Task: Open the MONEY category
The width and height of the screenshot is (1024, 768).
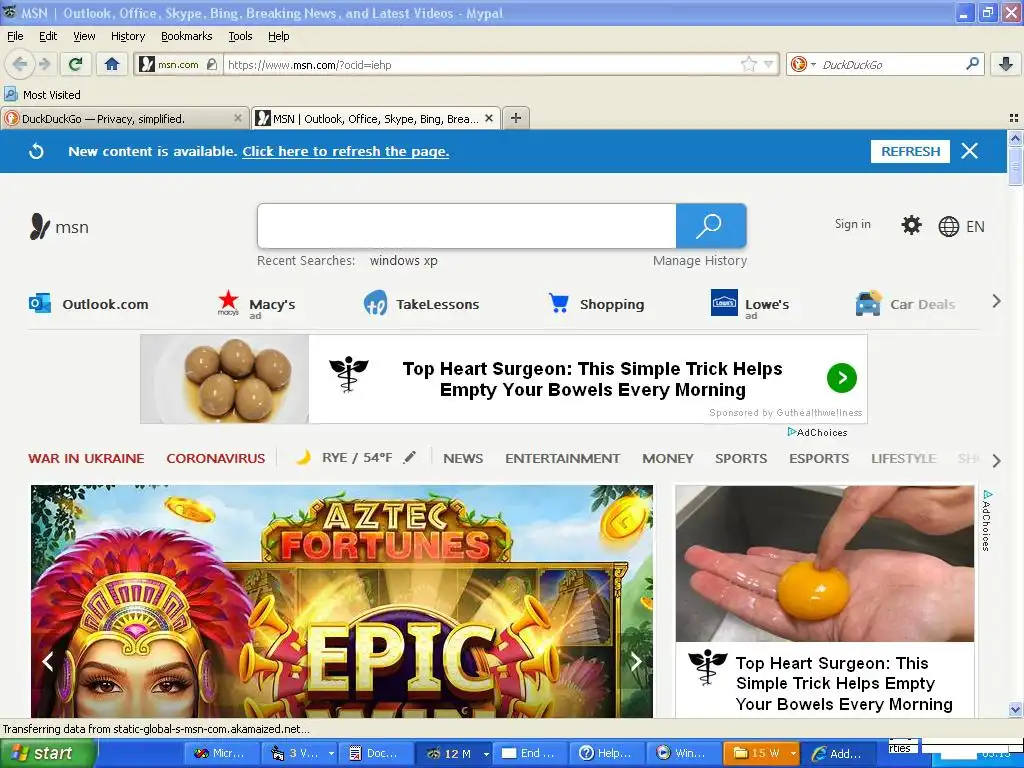Action: tap(667, 458)
